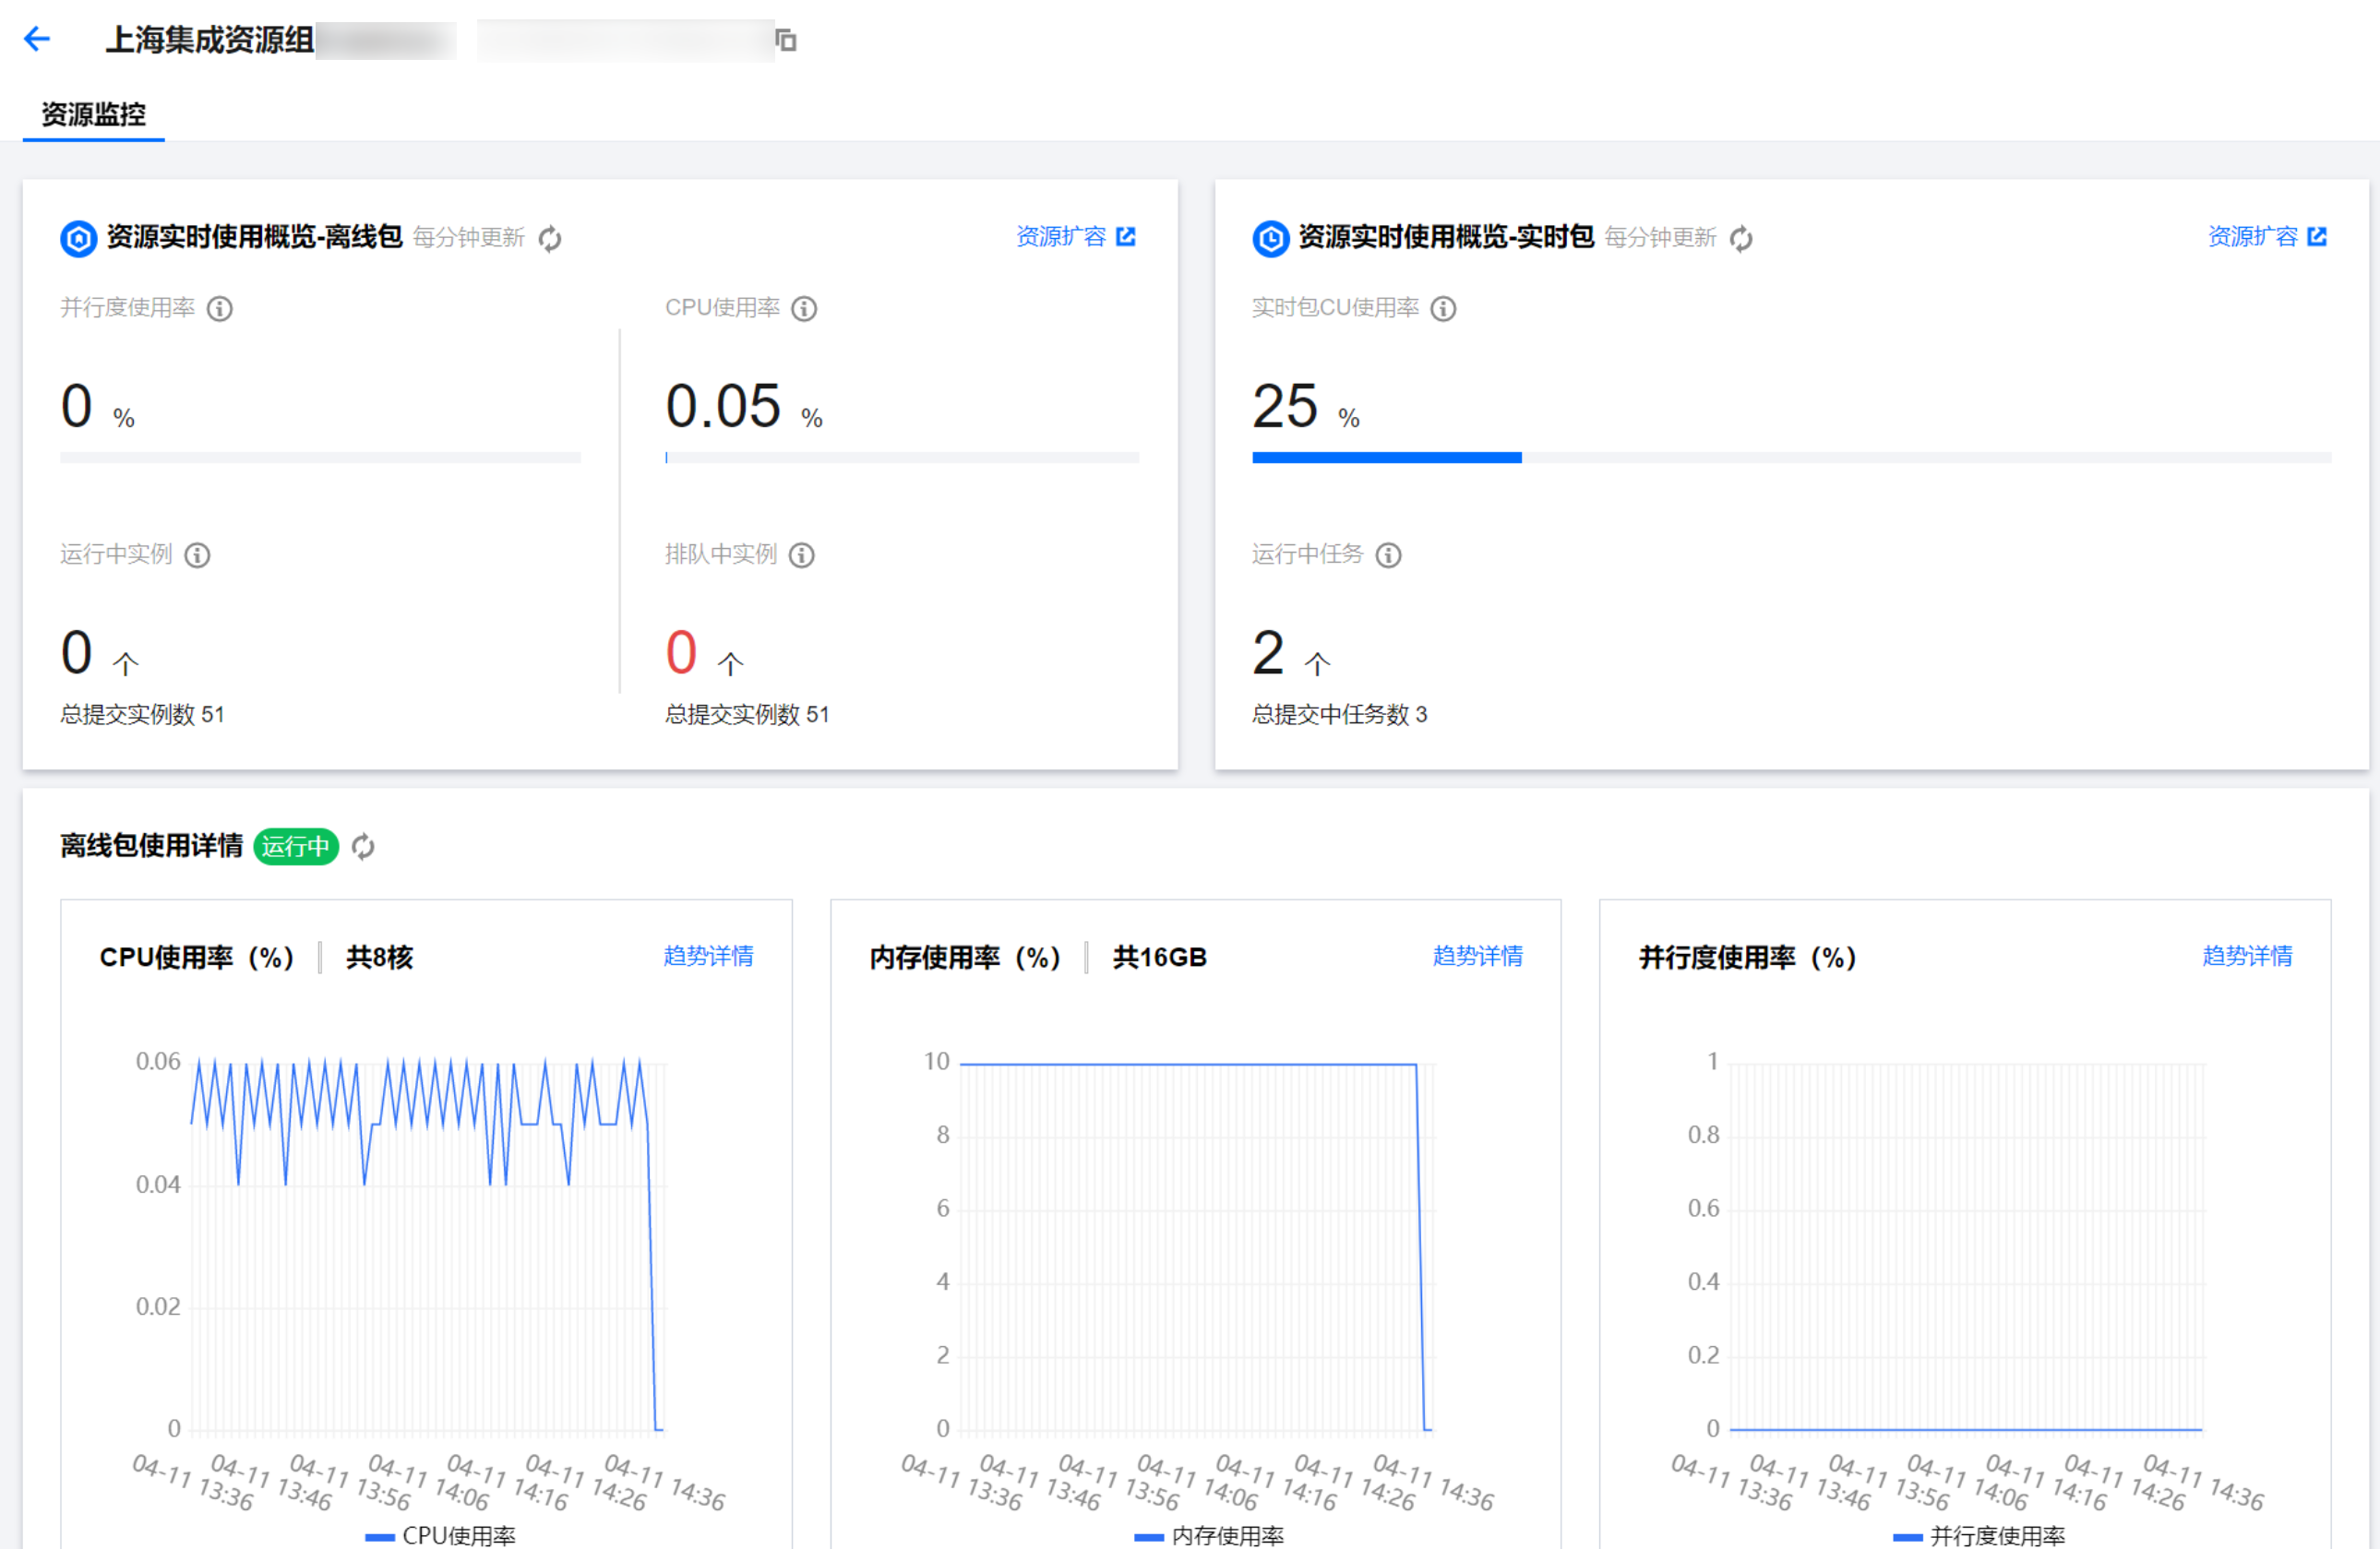
Task: Switch to the 资源监控 tab
Action: [x=93, y=114]
